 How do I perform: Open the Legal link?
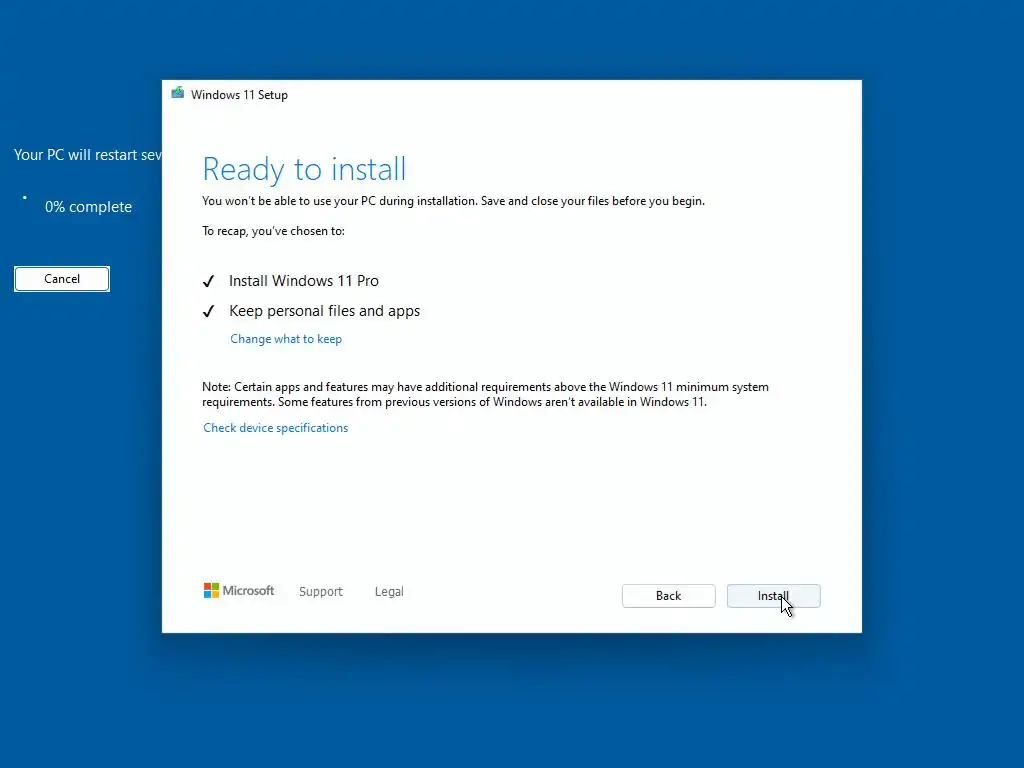(389, 591)
